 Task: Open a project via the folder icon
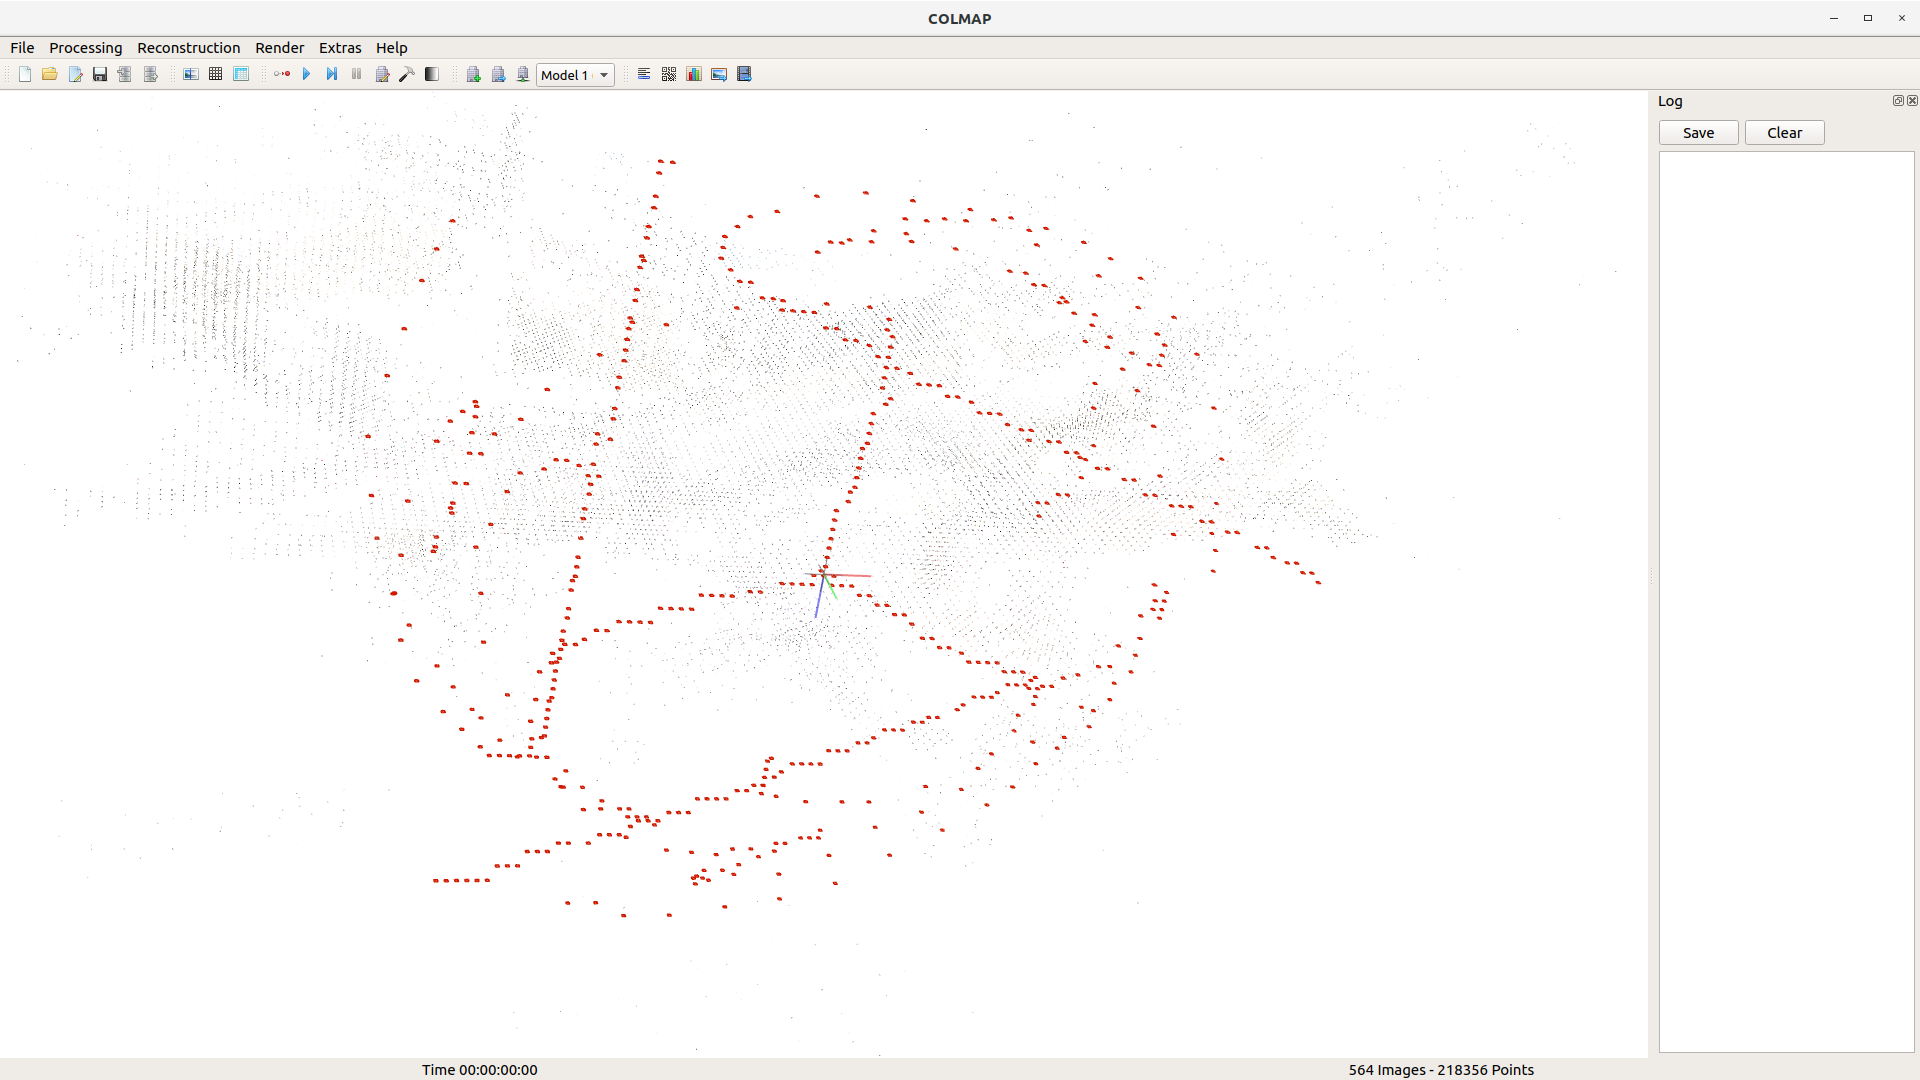pyautogui.click(x=49, y=74)
